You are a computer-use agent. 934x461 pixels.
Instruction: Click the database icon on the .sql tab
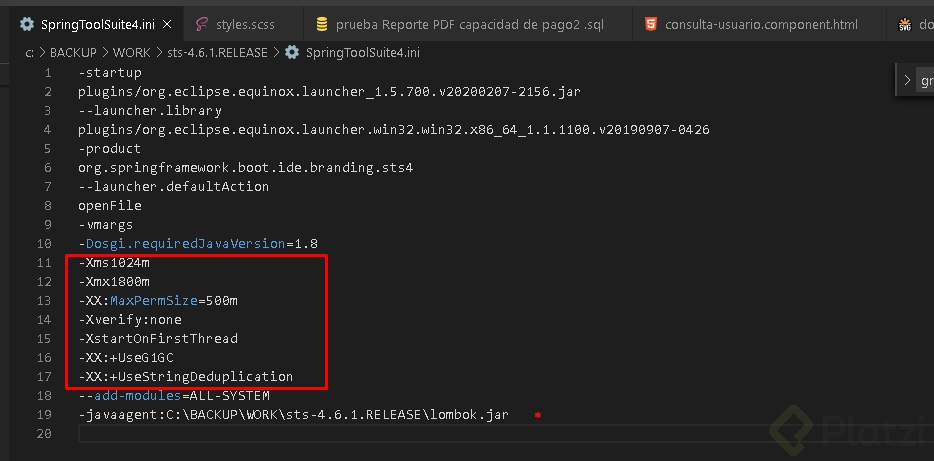click(x=322, y=24)
